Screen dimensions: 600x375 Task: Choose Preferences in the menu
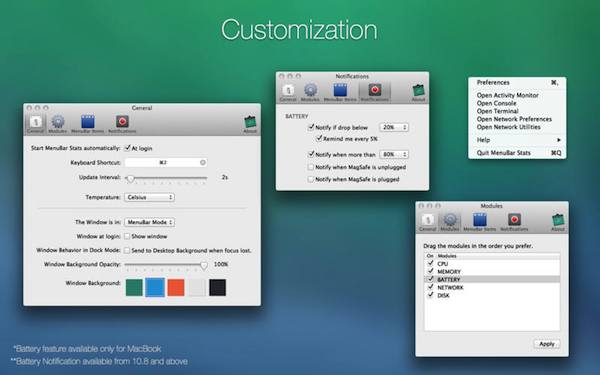[517, 83]
